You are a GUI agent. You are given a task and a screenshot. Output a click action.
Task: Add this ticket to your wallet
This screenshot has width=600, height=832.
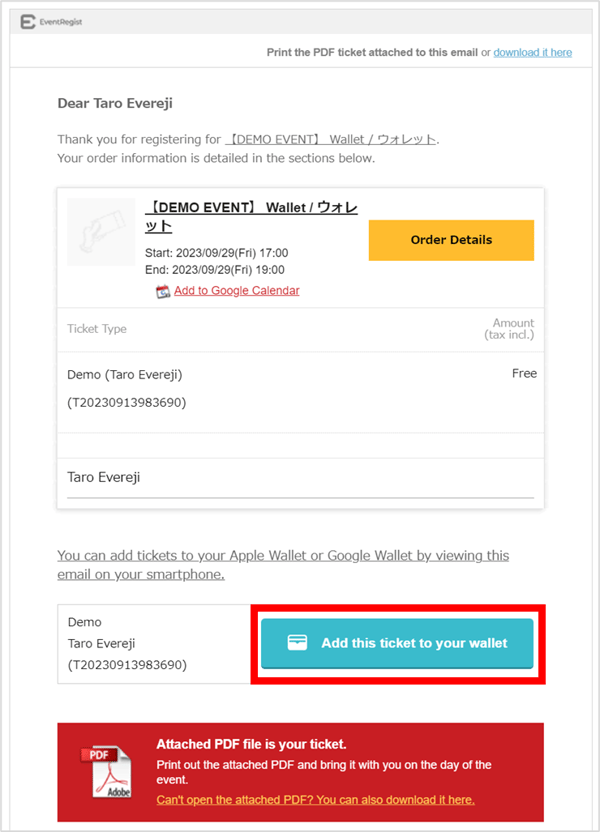397,643
